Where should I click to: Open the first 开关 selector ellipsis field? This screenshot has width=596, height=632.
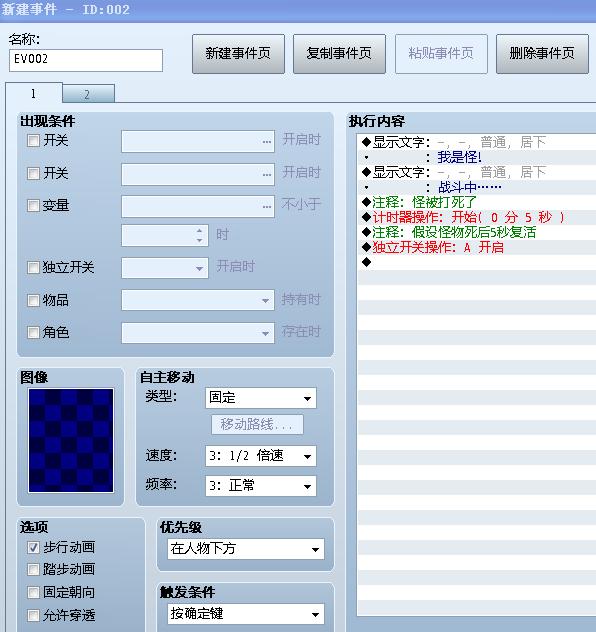tap(198, 141)
